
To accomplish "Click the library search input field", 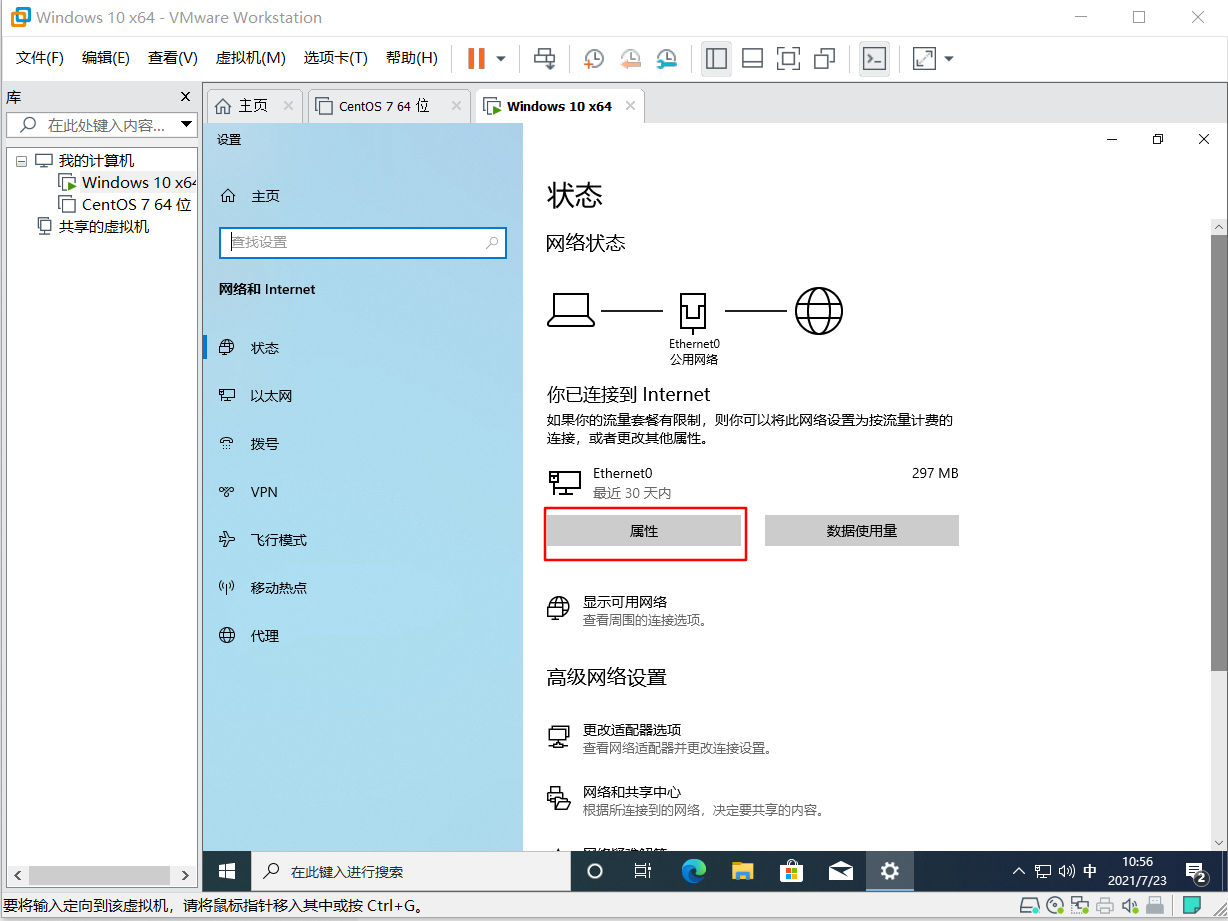I will coord(92,125).
